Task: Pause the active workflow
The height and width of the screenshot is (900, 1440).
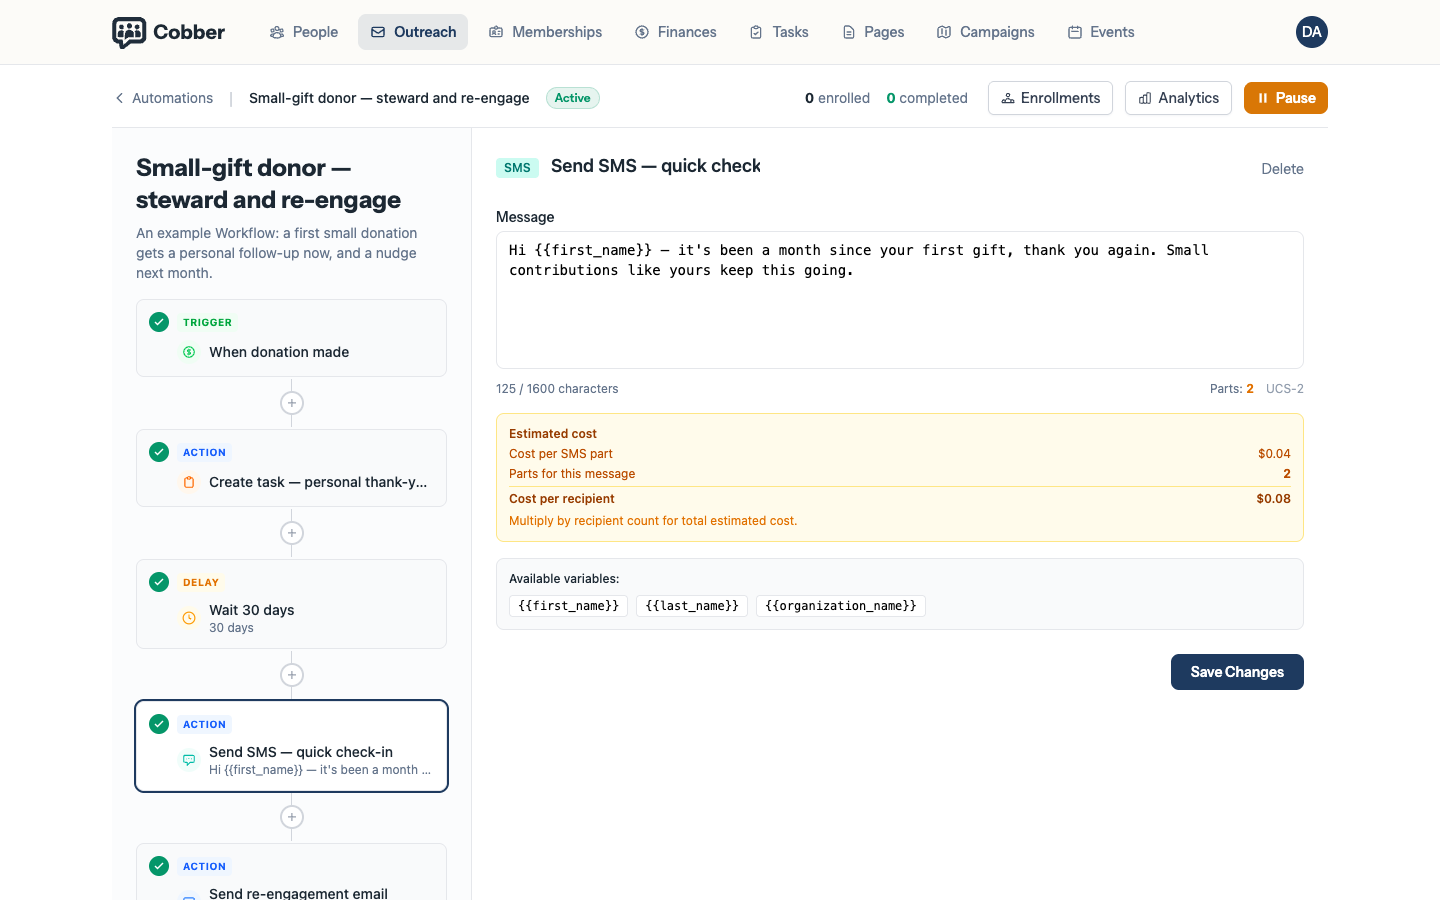Action: 1286,98
